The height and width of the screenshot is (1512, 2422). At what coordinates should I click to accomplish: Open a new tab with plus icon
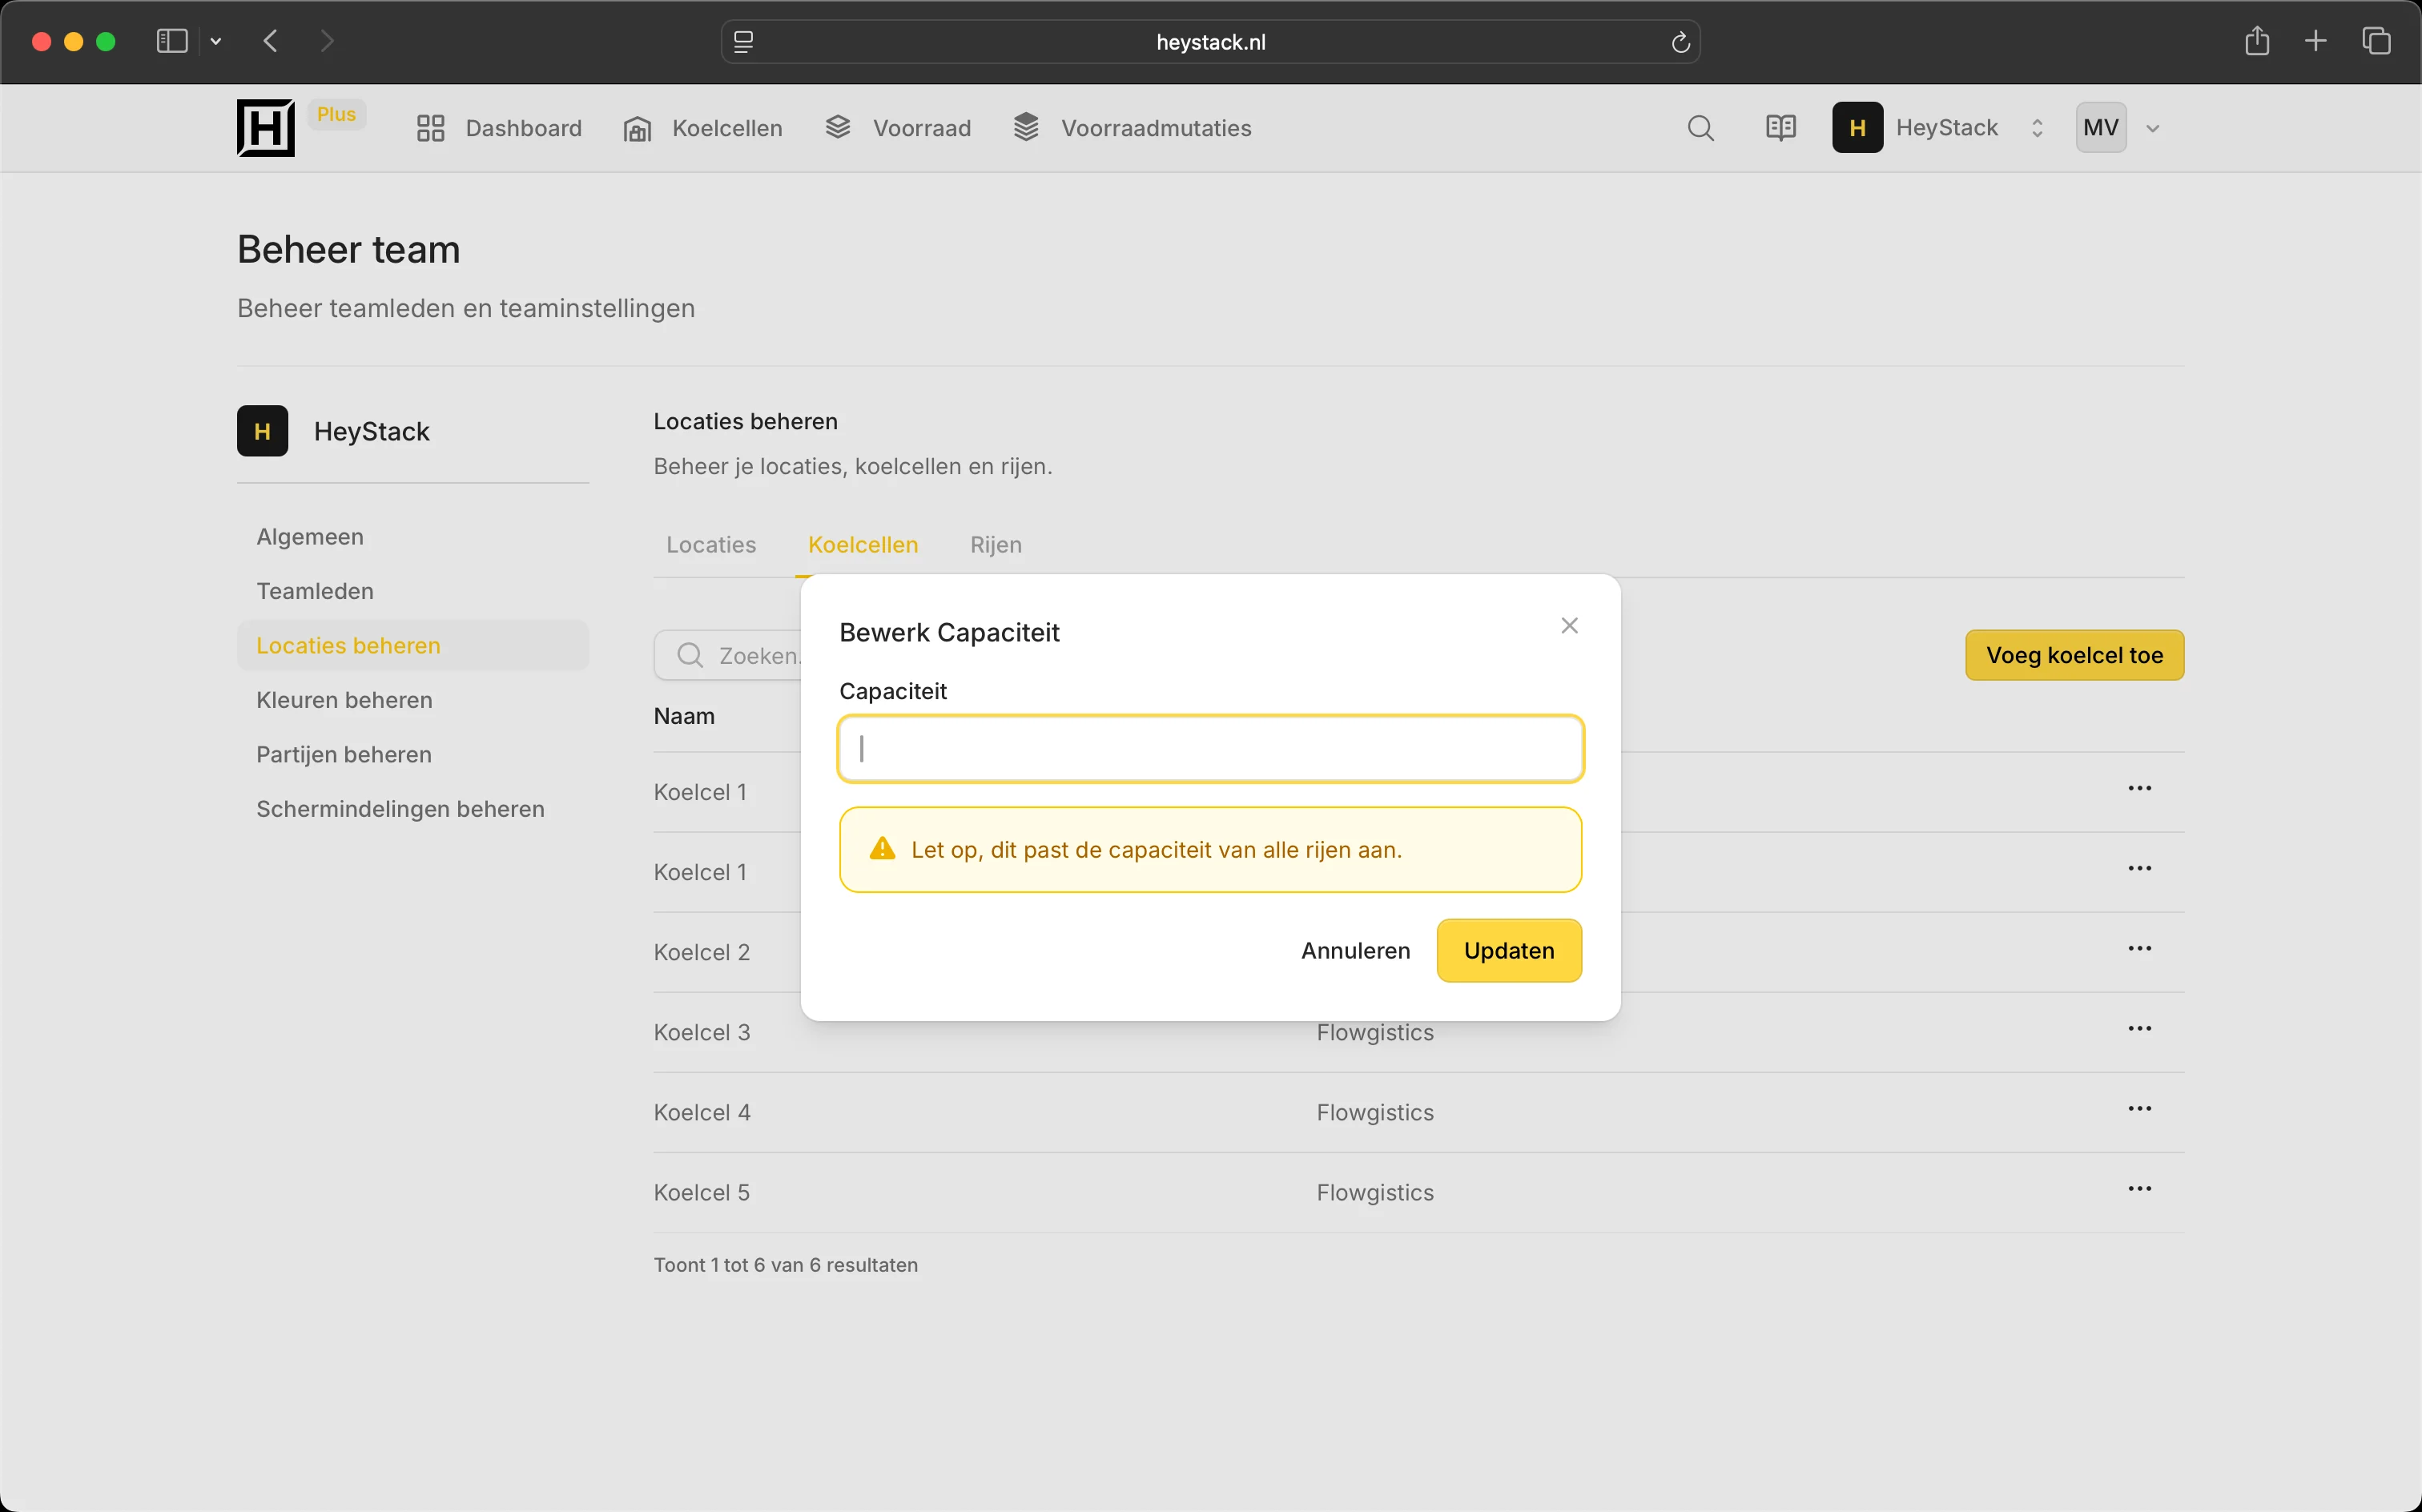tap(2316, 41)
